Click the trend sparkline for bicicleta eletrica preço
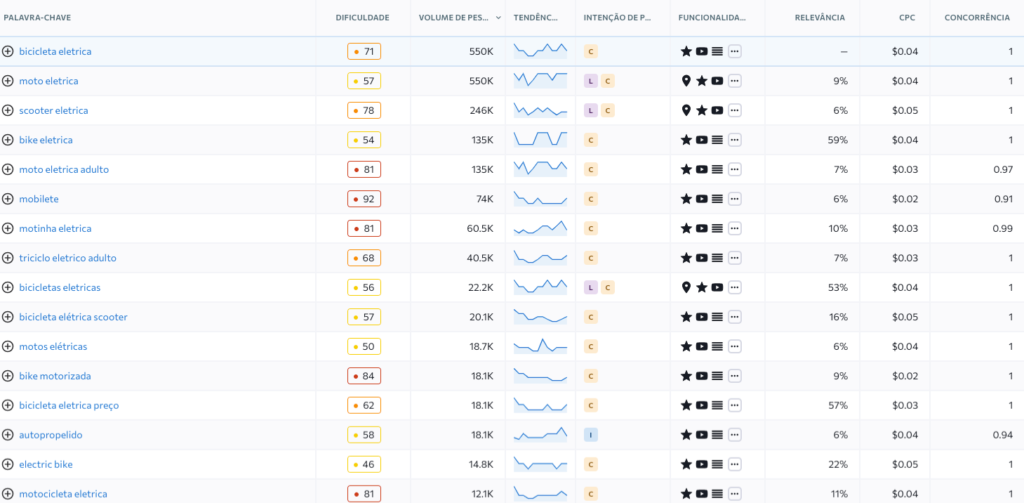 (540, 405)
